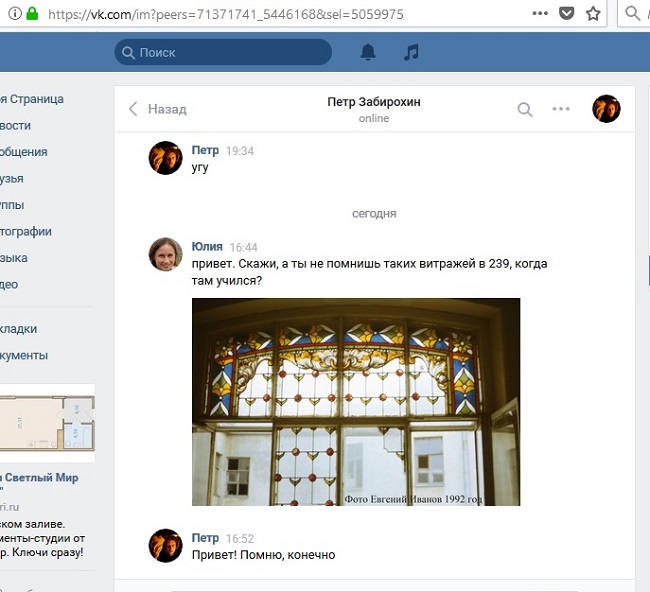This screenshot has width=650, height=592.
Task: Open Петр Забирохин profile from chat title
Action: click(x=374, y=102)
